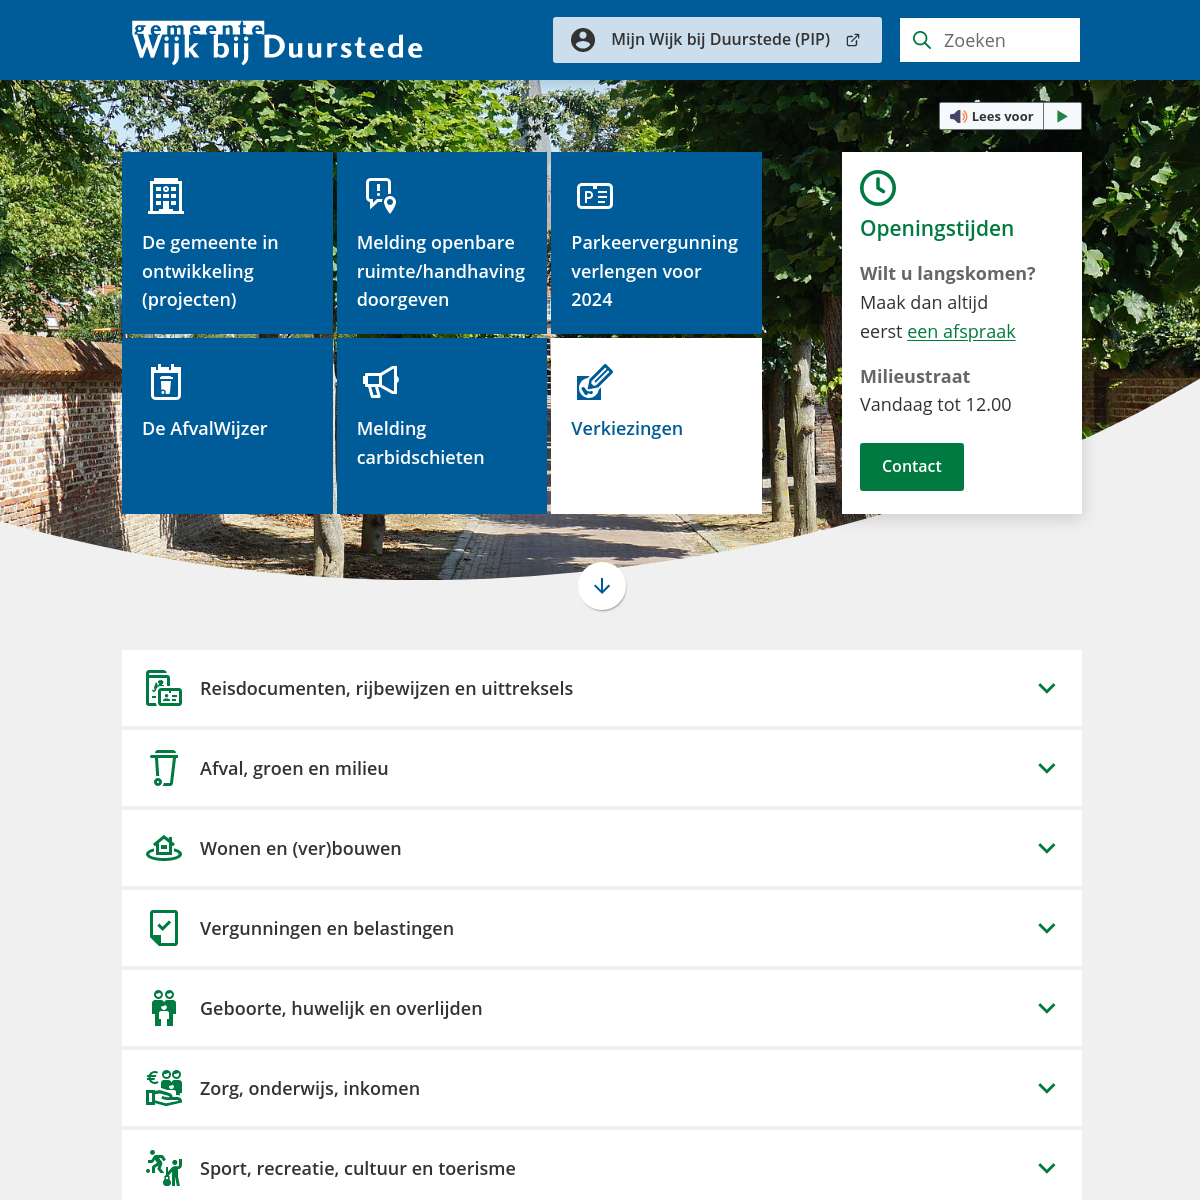Click the trash bin icon beside Afval

point(164,768)
